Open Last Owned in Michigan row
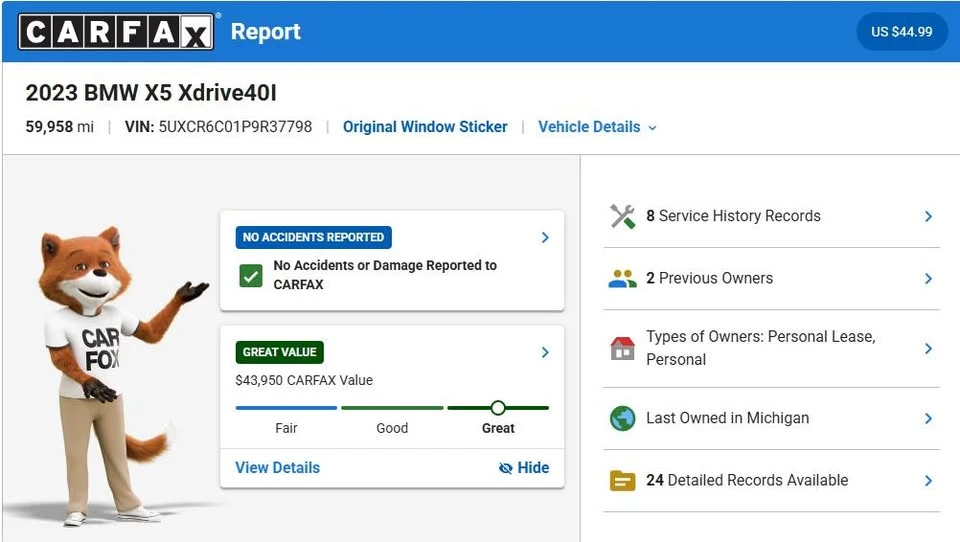Viewport: 960px width, 542px height. (771, 418)
